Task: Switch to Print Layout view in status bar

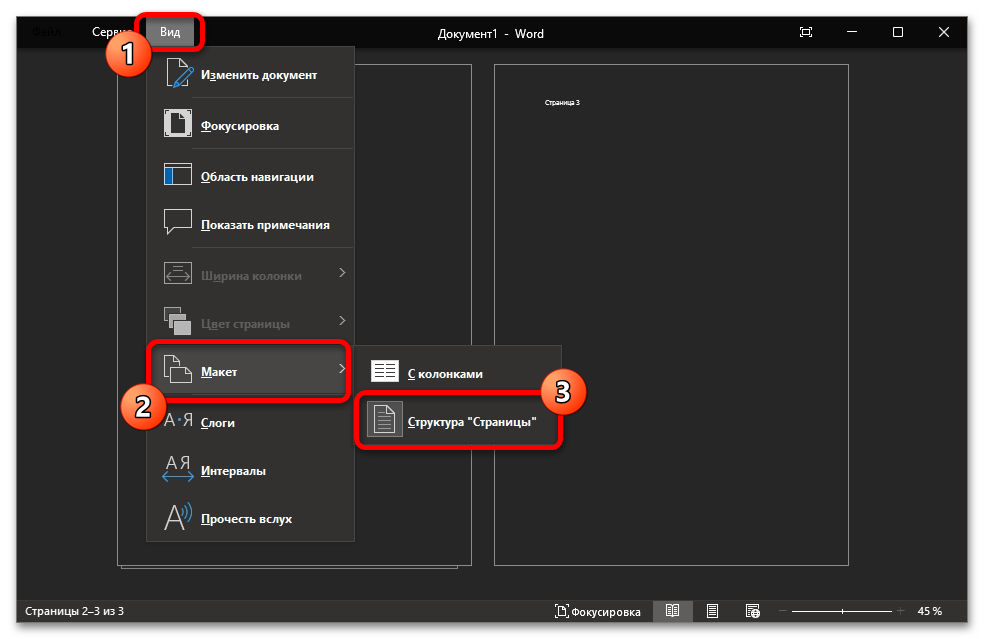Action: coord(712,611)
